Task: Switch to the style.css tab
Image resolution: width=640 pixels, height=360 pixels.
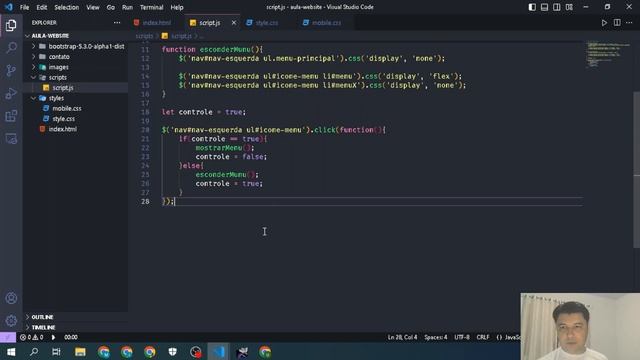Action: click(x=262, y=23)
